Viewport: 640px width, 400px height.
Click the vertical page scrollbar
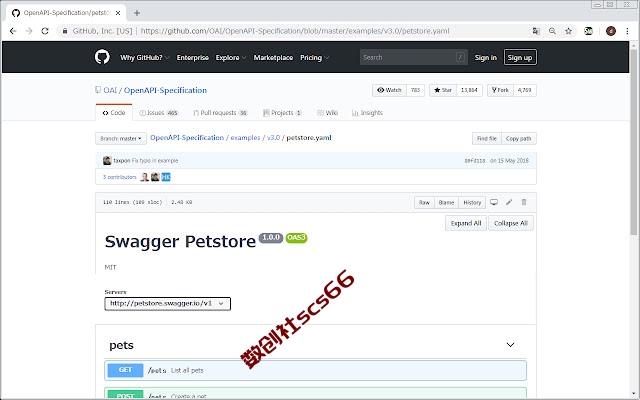pyautogui.click(x=633, y=141)
